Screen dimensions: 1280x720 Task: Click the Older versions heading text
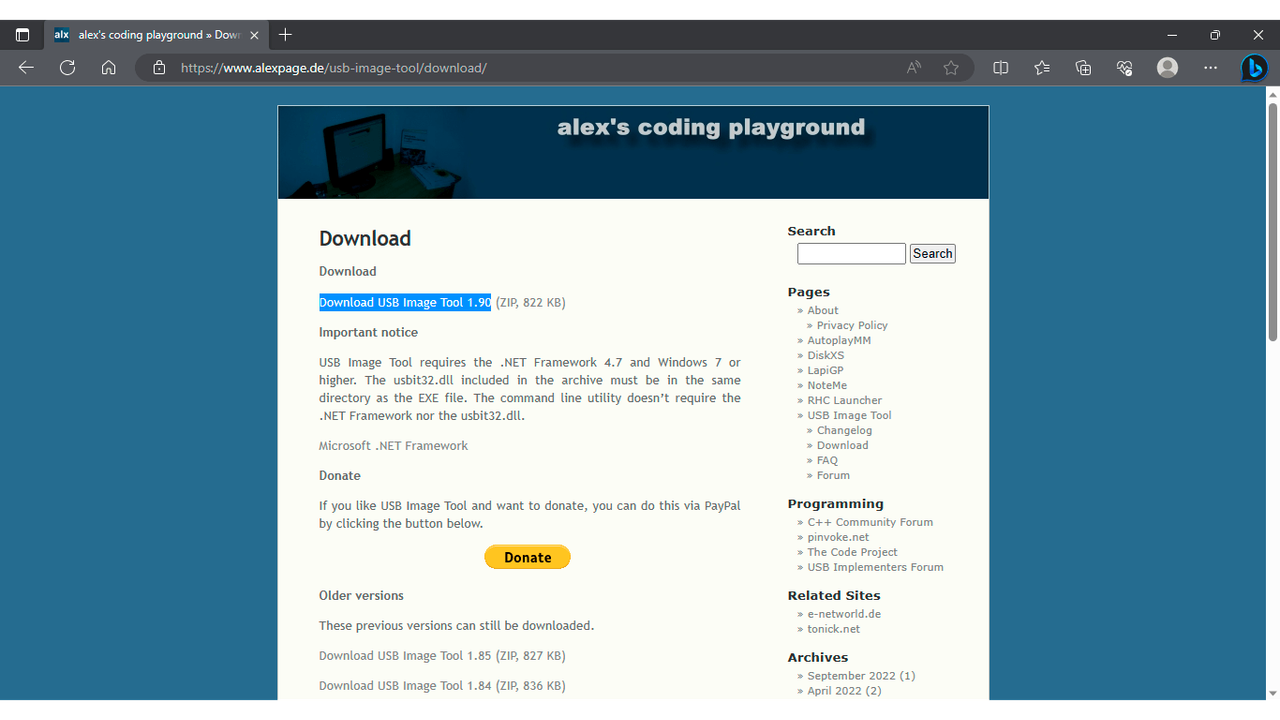click(361, 596)
